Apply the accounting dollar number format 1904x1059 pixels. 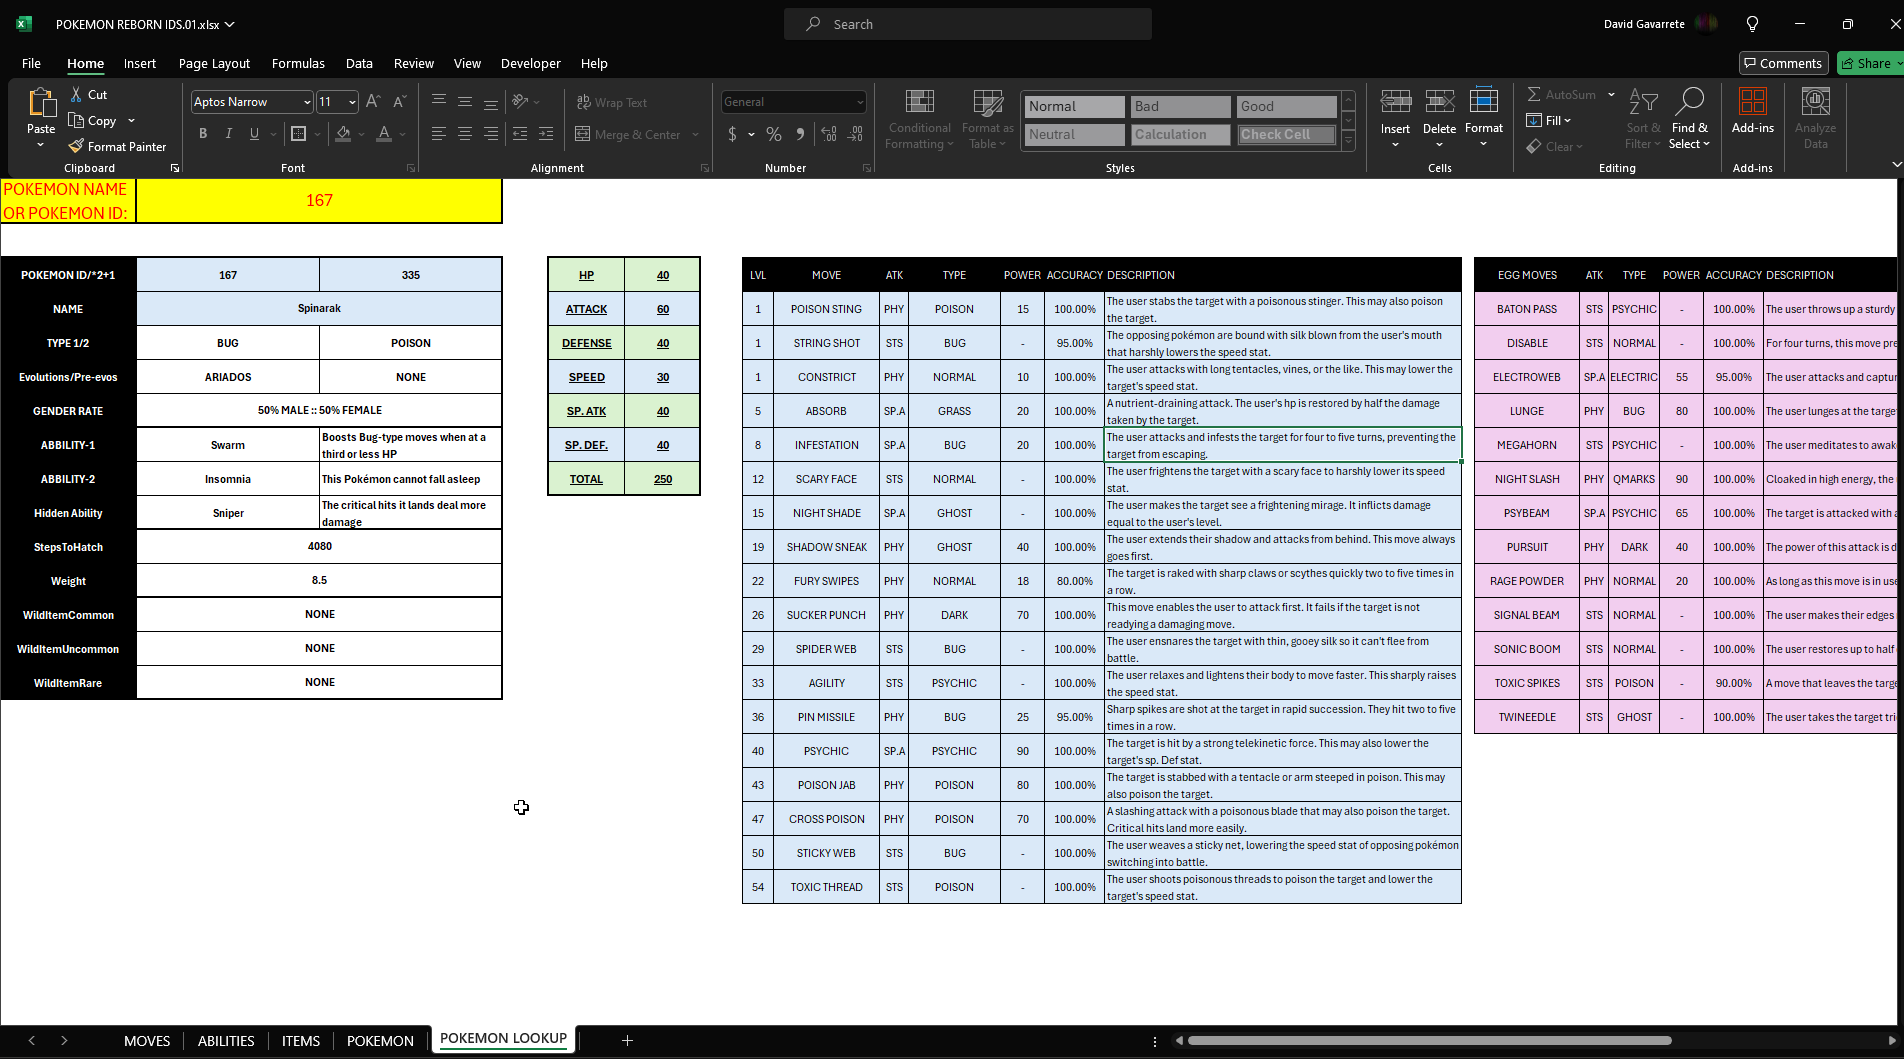732,134
